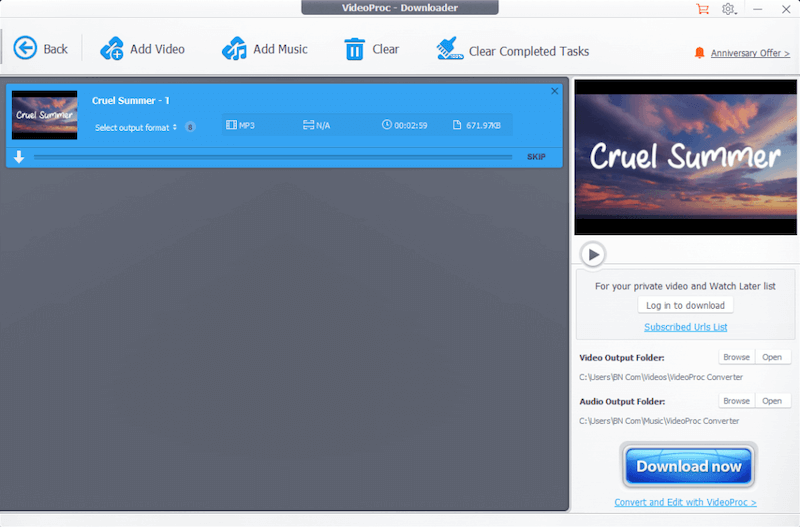Click the N/A resolution icon
The height and width of the screenshot is (527, 800).
coord(308,125)
